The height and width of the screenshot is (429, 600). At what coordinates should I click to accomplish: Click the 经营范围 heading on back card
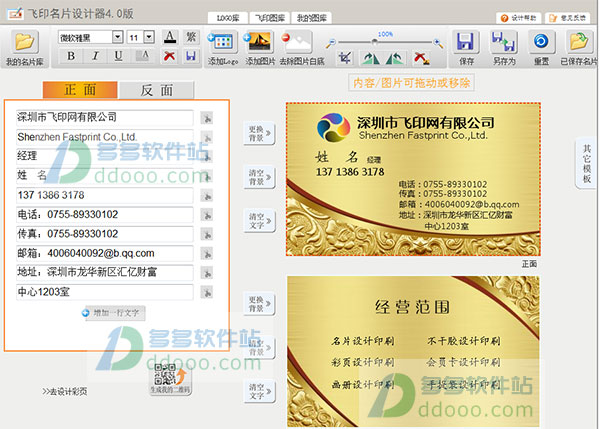coord(412,307)
